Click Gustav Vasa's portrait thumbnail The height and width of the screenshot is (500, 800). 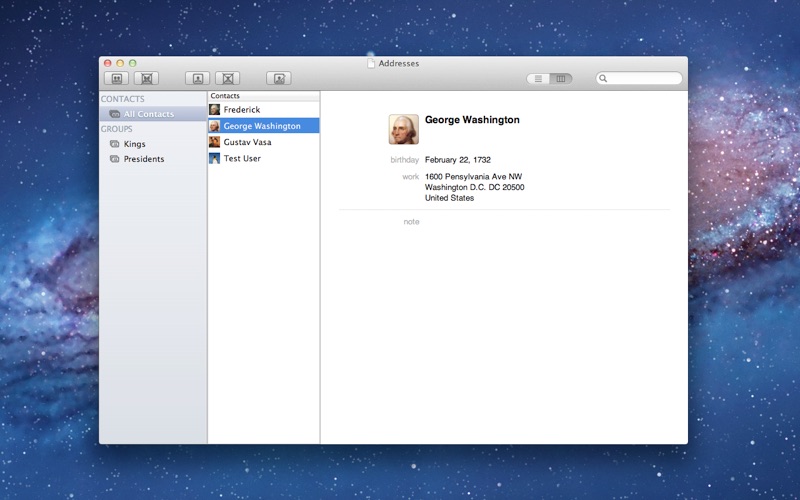(214, 142)
